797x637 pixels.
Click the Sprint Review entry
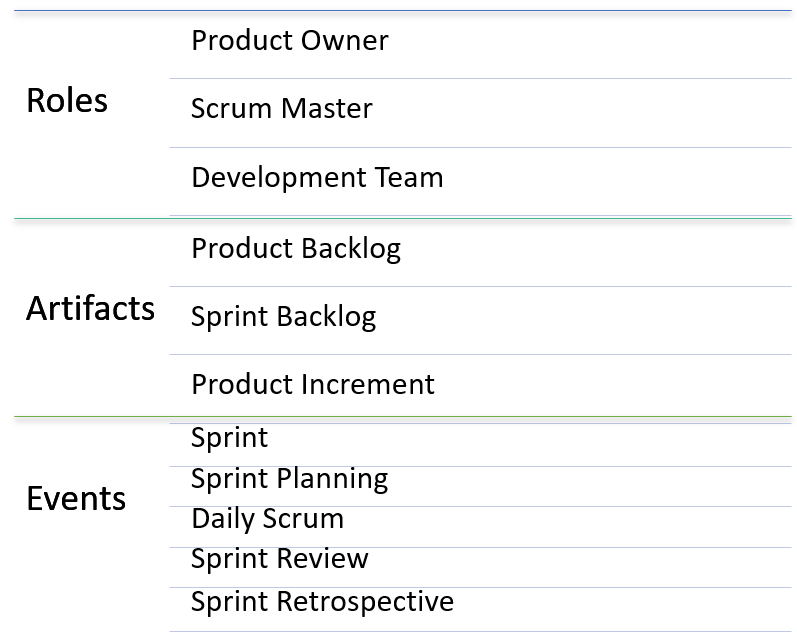click(x=280, y=559)
